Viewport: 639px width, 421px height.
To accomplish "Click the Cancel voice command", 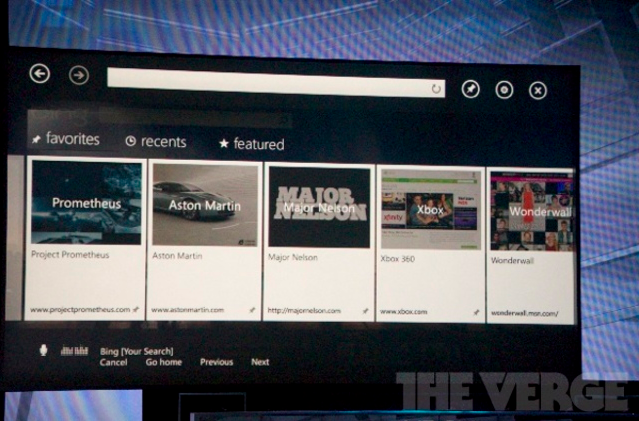I will (x=113, y=362).
